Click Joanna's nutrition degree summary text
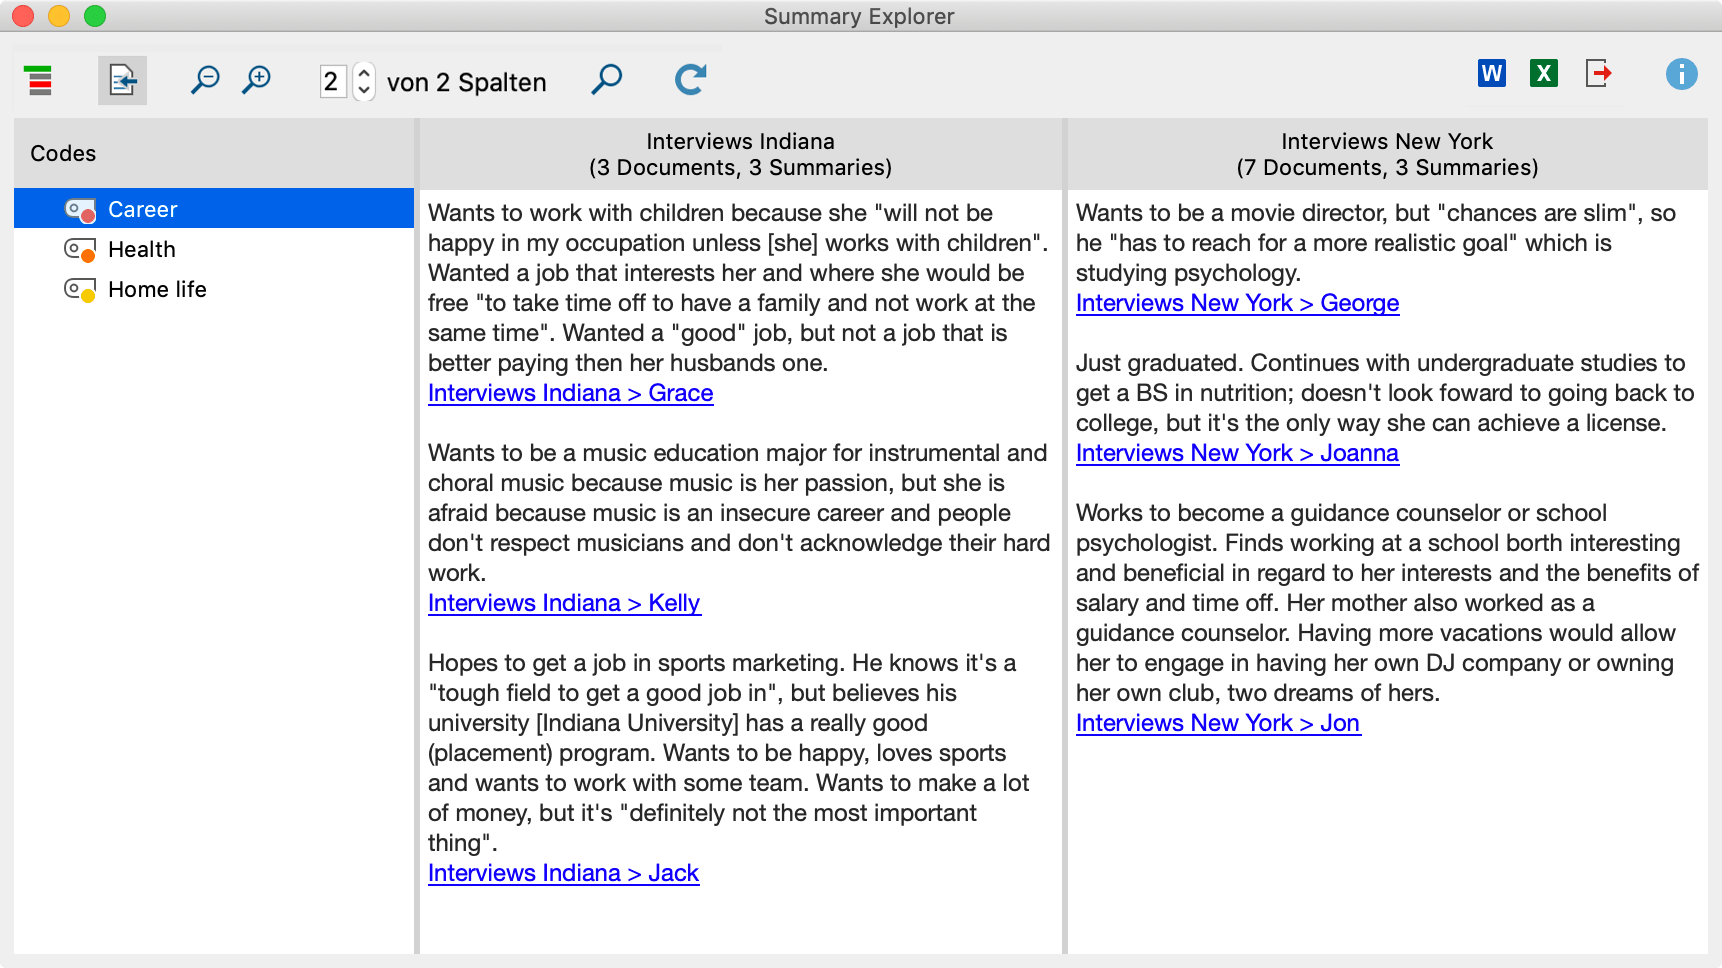 pos(1385,393)
